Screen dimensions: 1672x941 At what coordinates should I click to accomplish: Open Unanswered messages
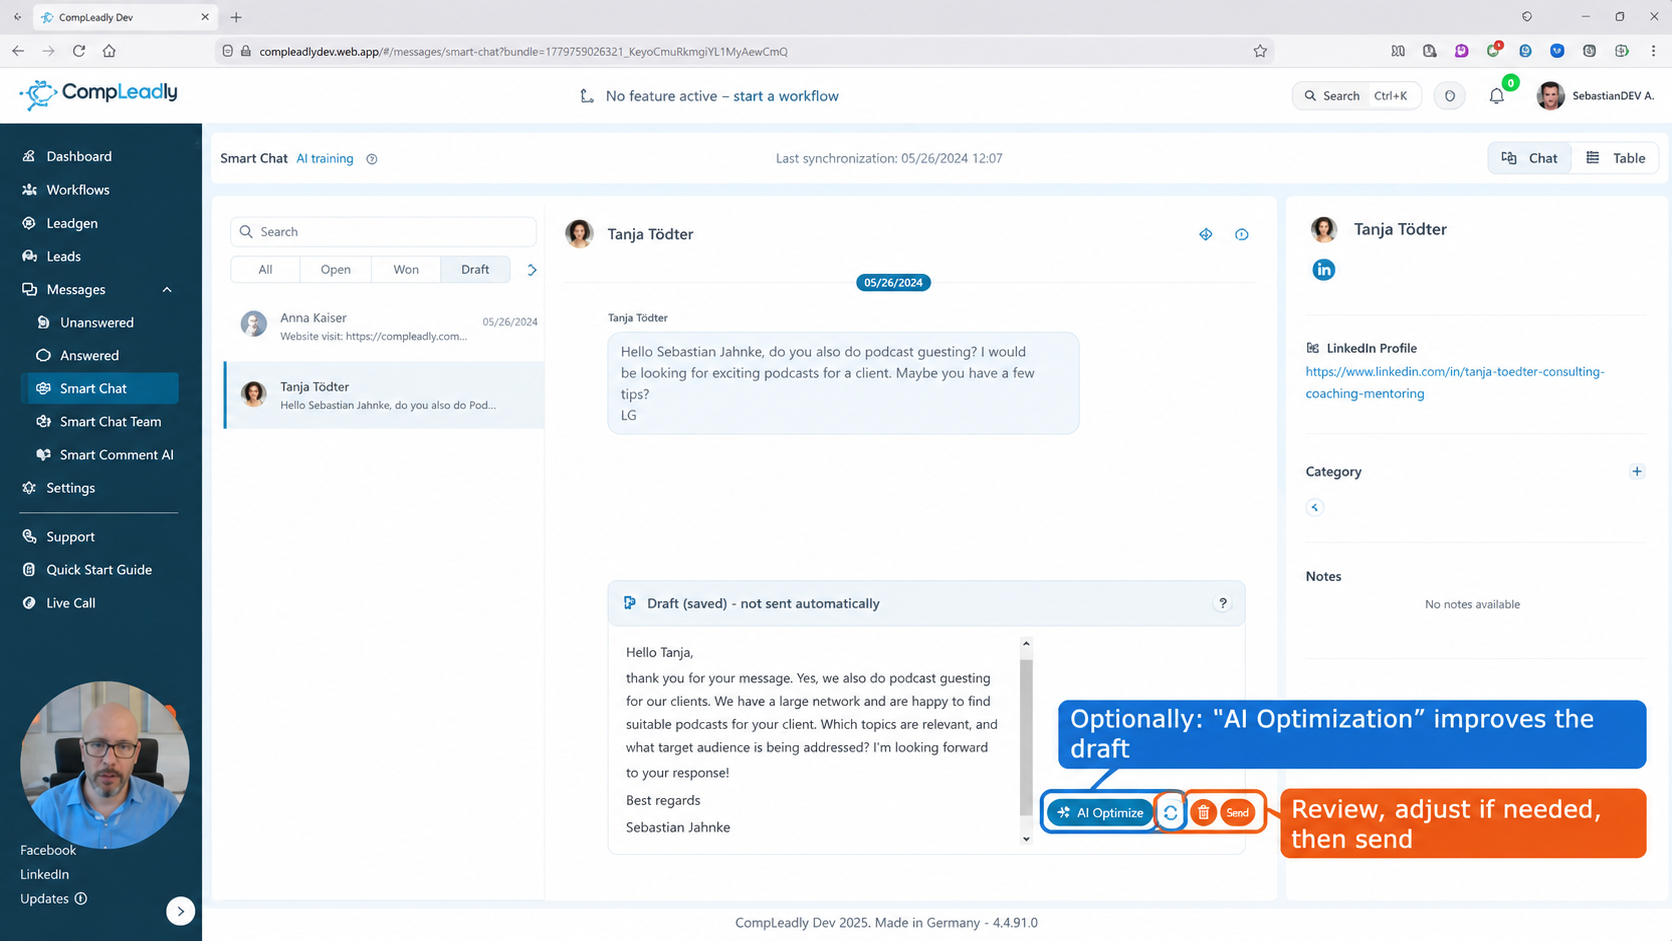99,322
